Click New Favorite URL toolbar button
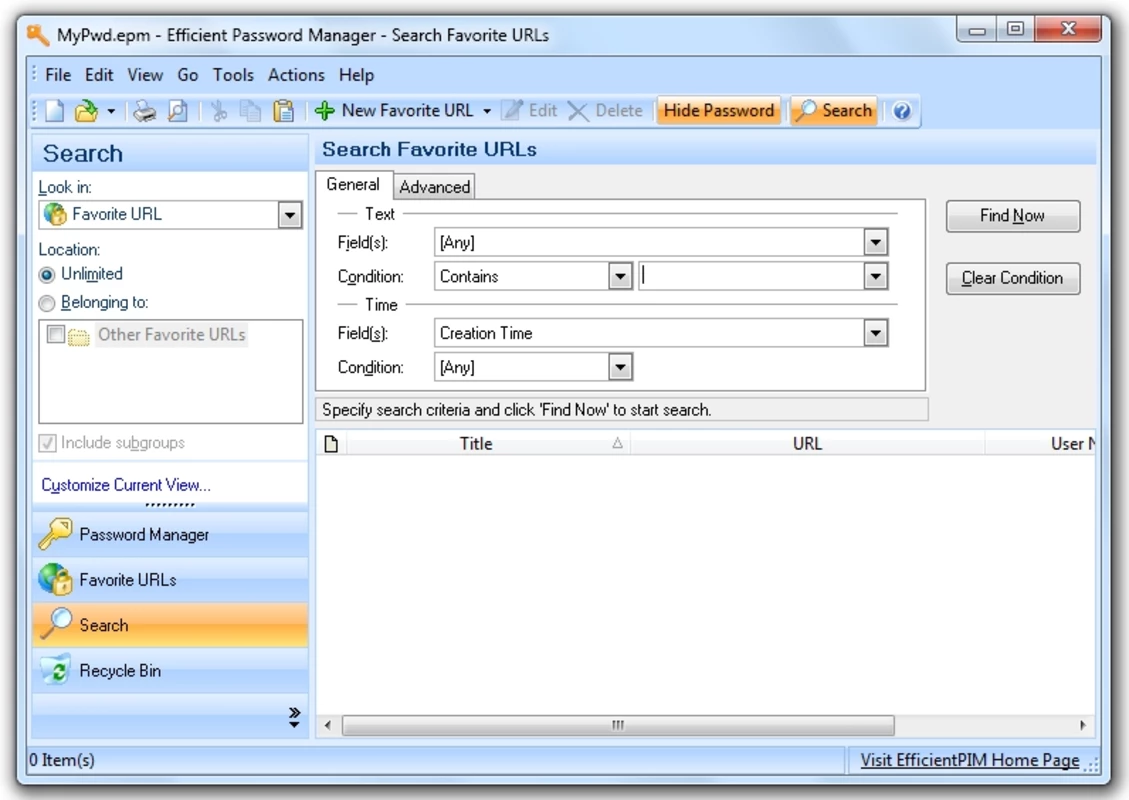 [x=395, y=111]
